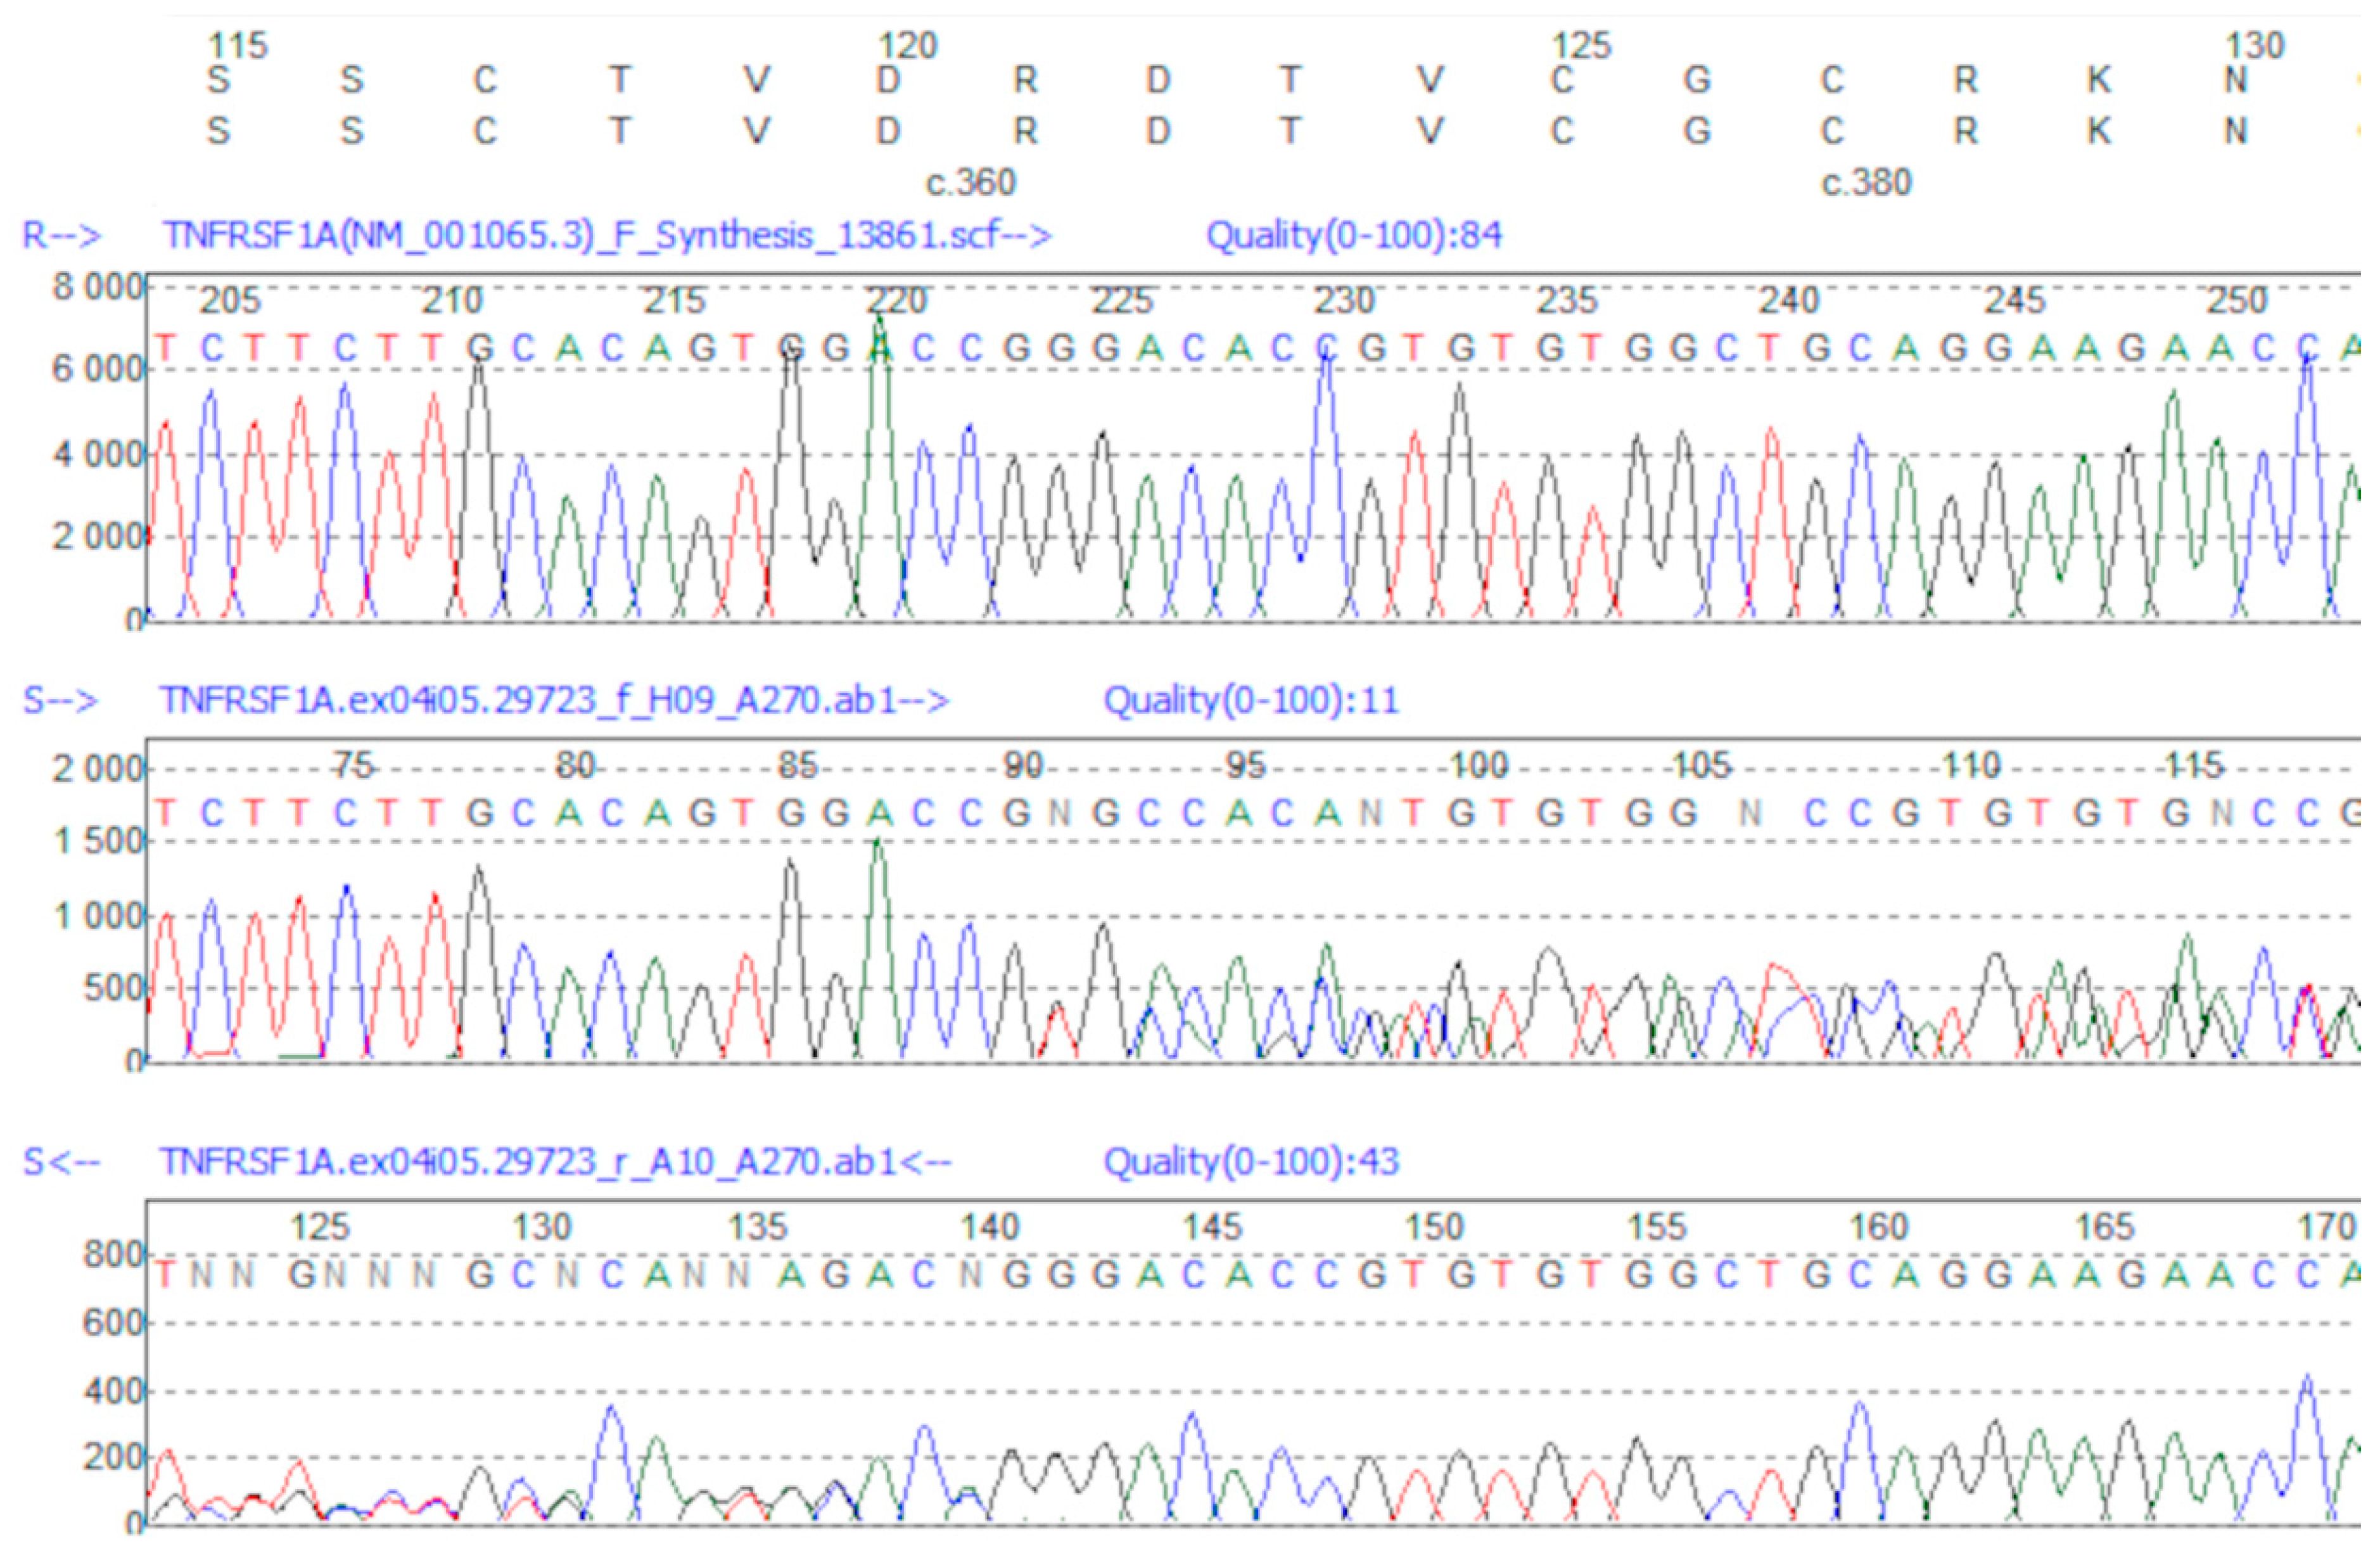Click the Quality(0-100):84 score
The height and width of the screenshot is (1553, 2380).
(x=1354, y=237)
